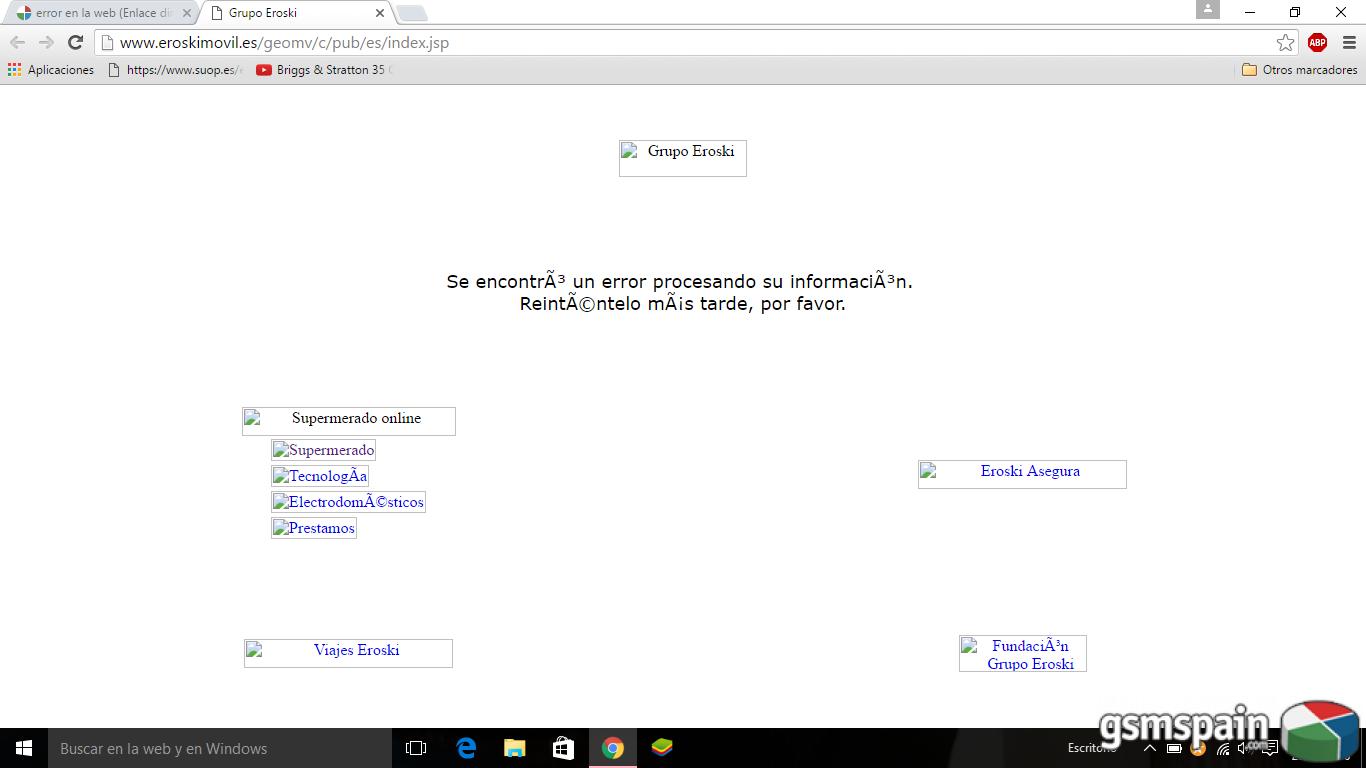Open the Supermerado link
The width and height of the screenshot is (1366, 768).
pos(323,450)
